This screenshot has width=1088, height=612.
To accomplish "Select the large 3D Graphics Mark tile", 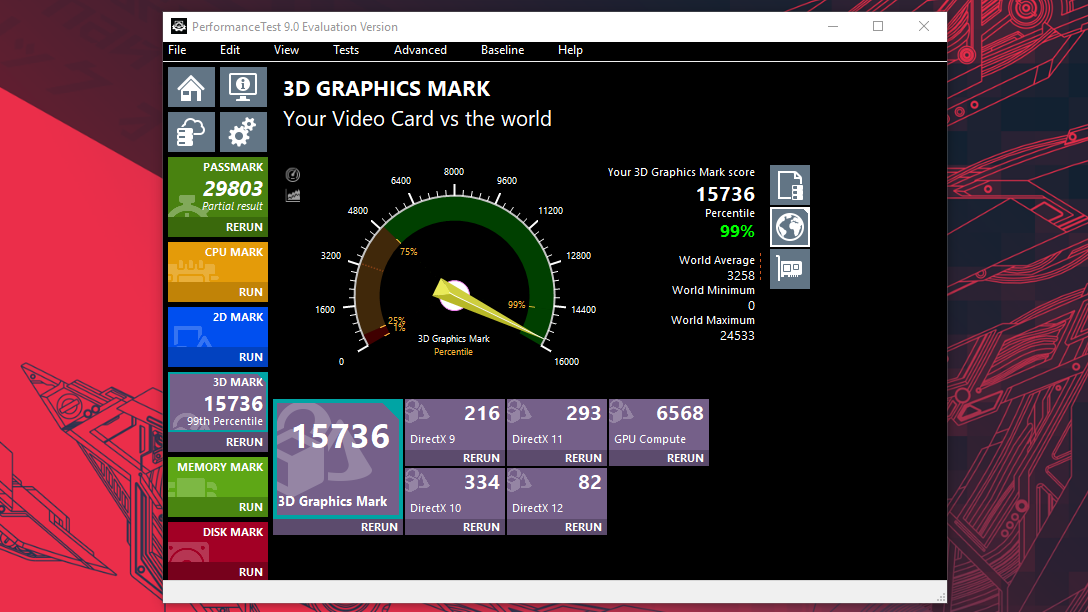I will (x=338, y=459).
